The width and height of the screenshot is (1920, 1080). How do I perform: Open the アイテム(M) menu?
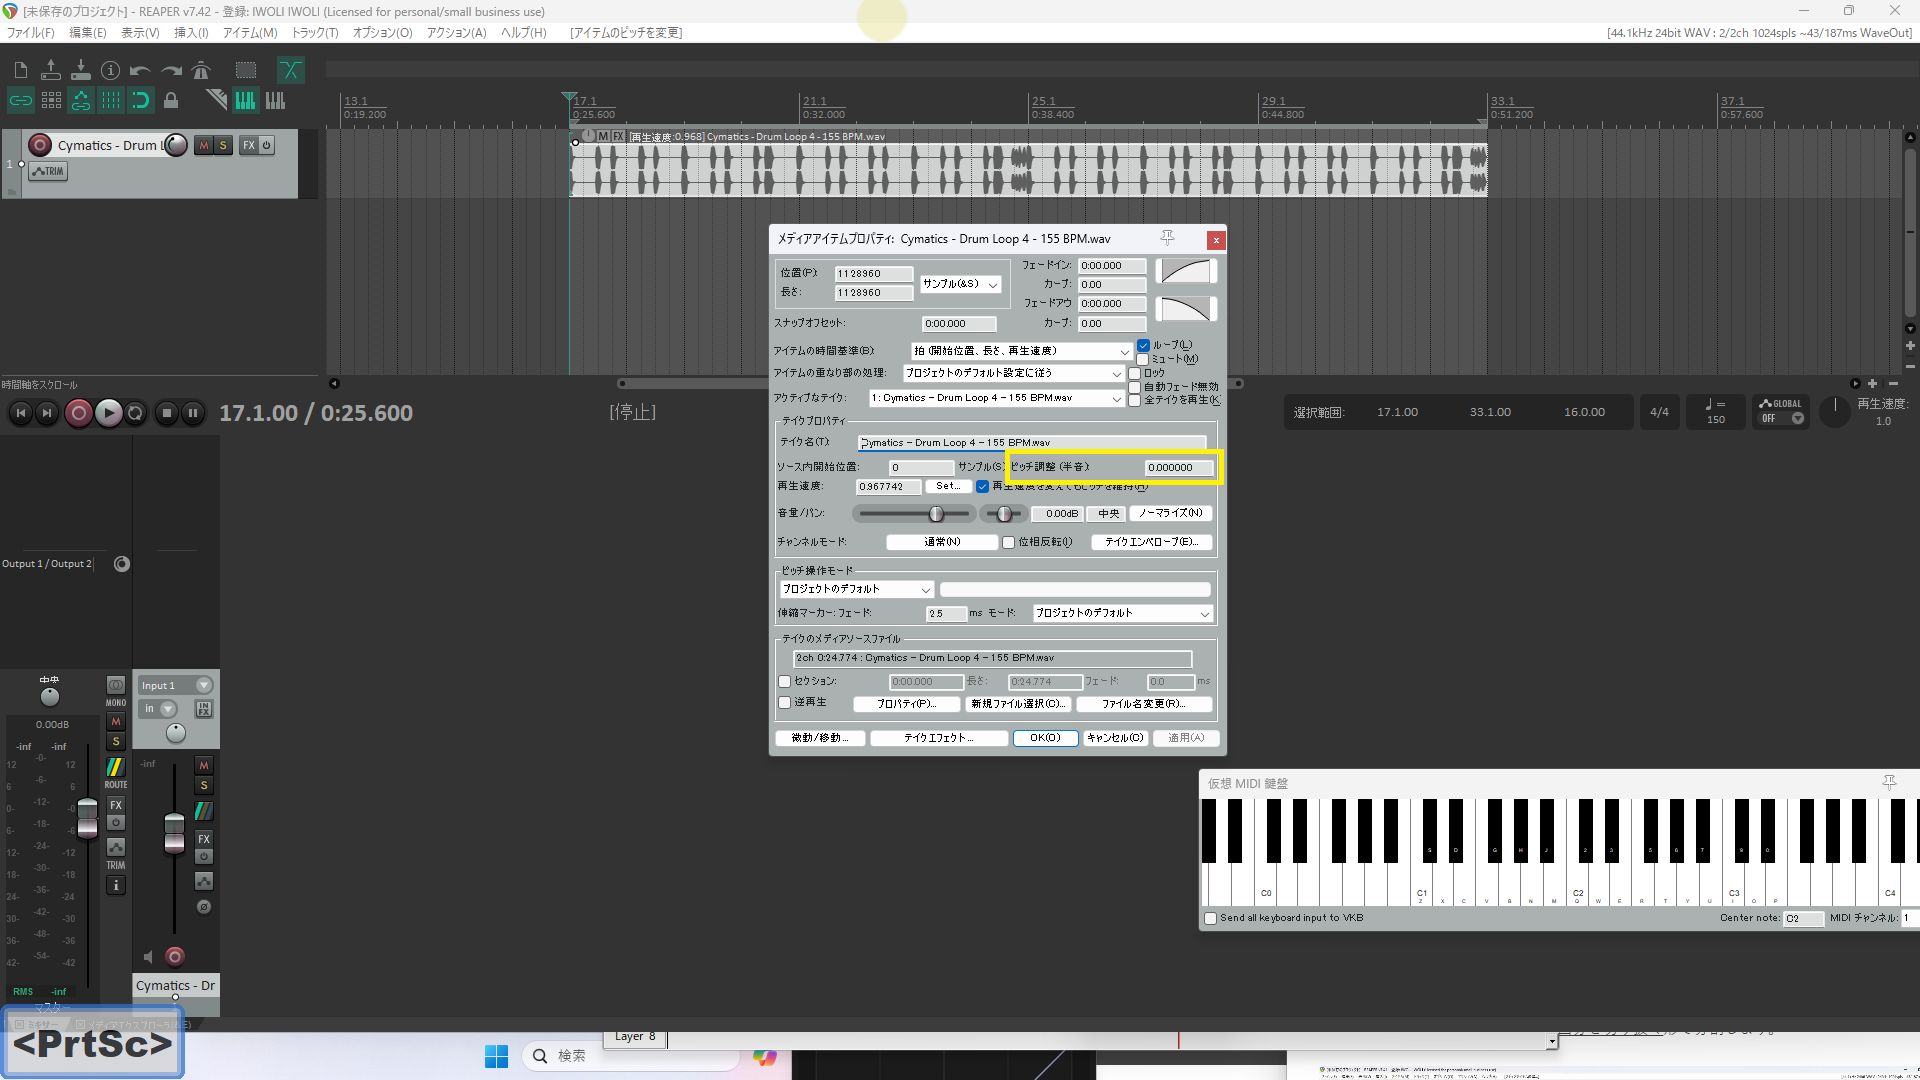pos(250,32)
